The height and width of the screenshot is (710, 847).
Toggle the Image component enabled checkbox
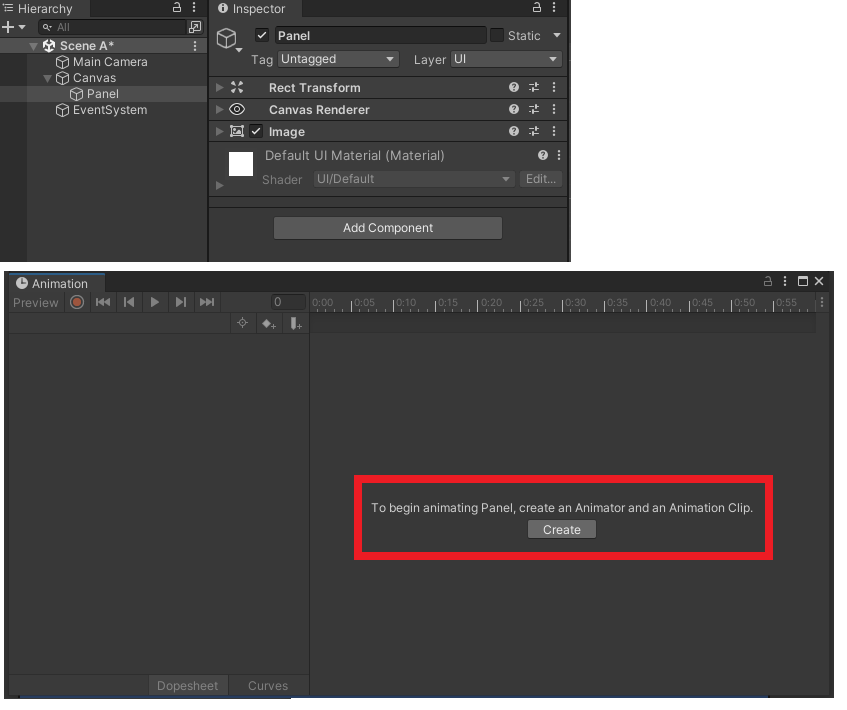point(256,131)
